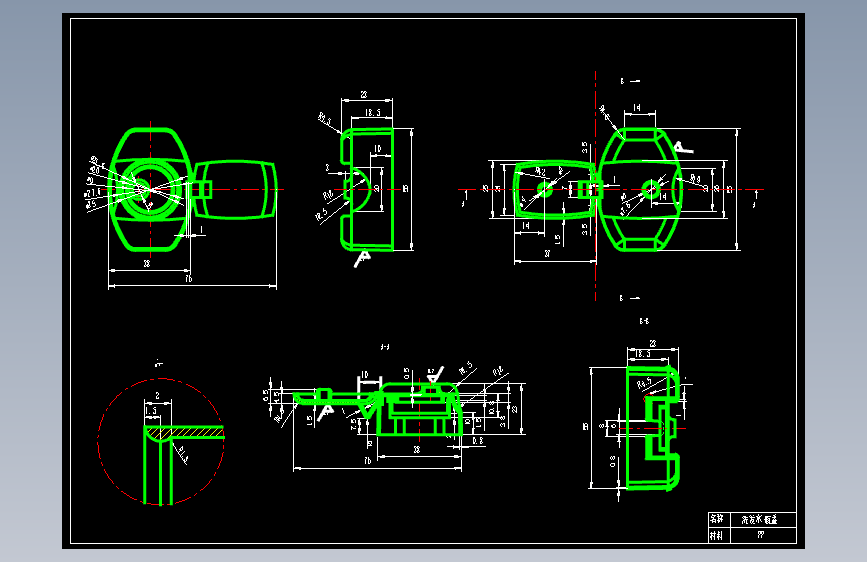Click the 10 dimension inside the top-middle side view

coord(378,149)
